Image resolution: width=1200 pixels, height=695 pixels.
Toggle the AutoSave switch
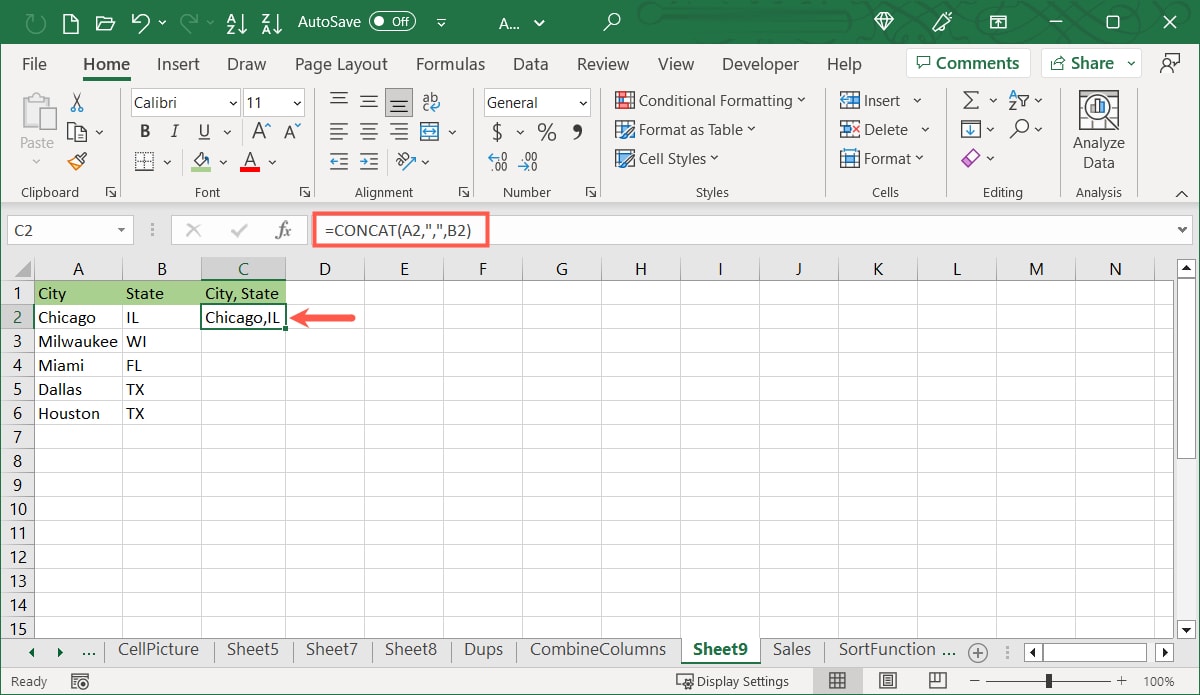pos(393,21)
